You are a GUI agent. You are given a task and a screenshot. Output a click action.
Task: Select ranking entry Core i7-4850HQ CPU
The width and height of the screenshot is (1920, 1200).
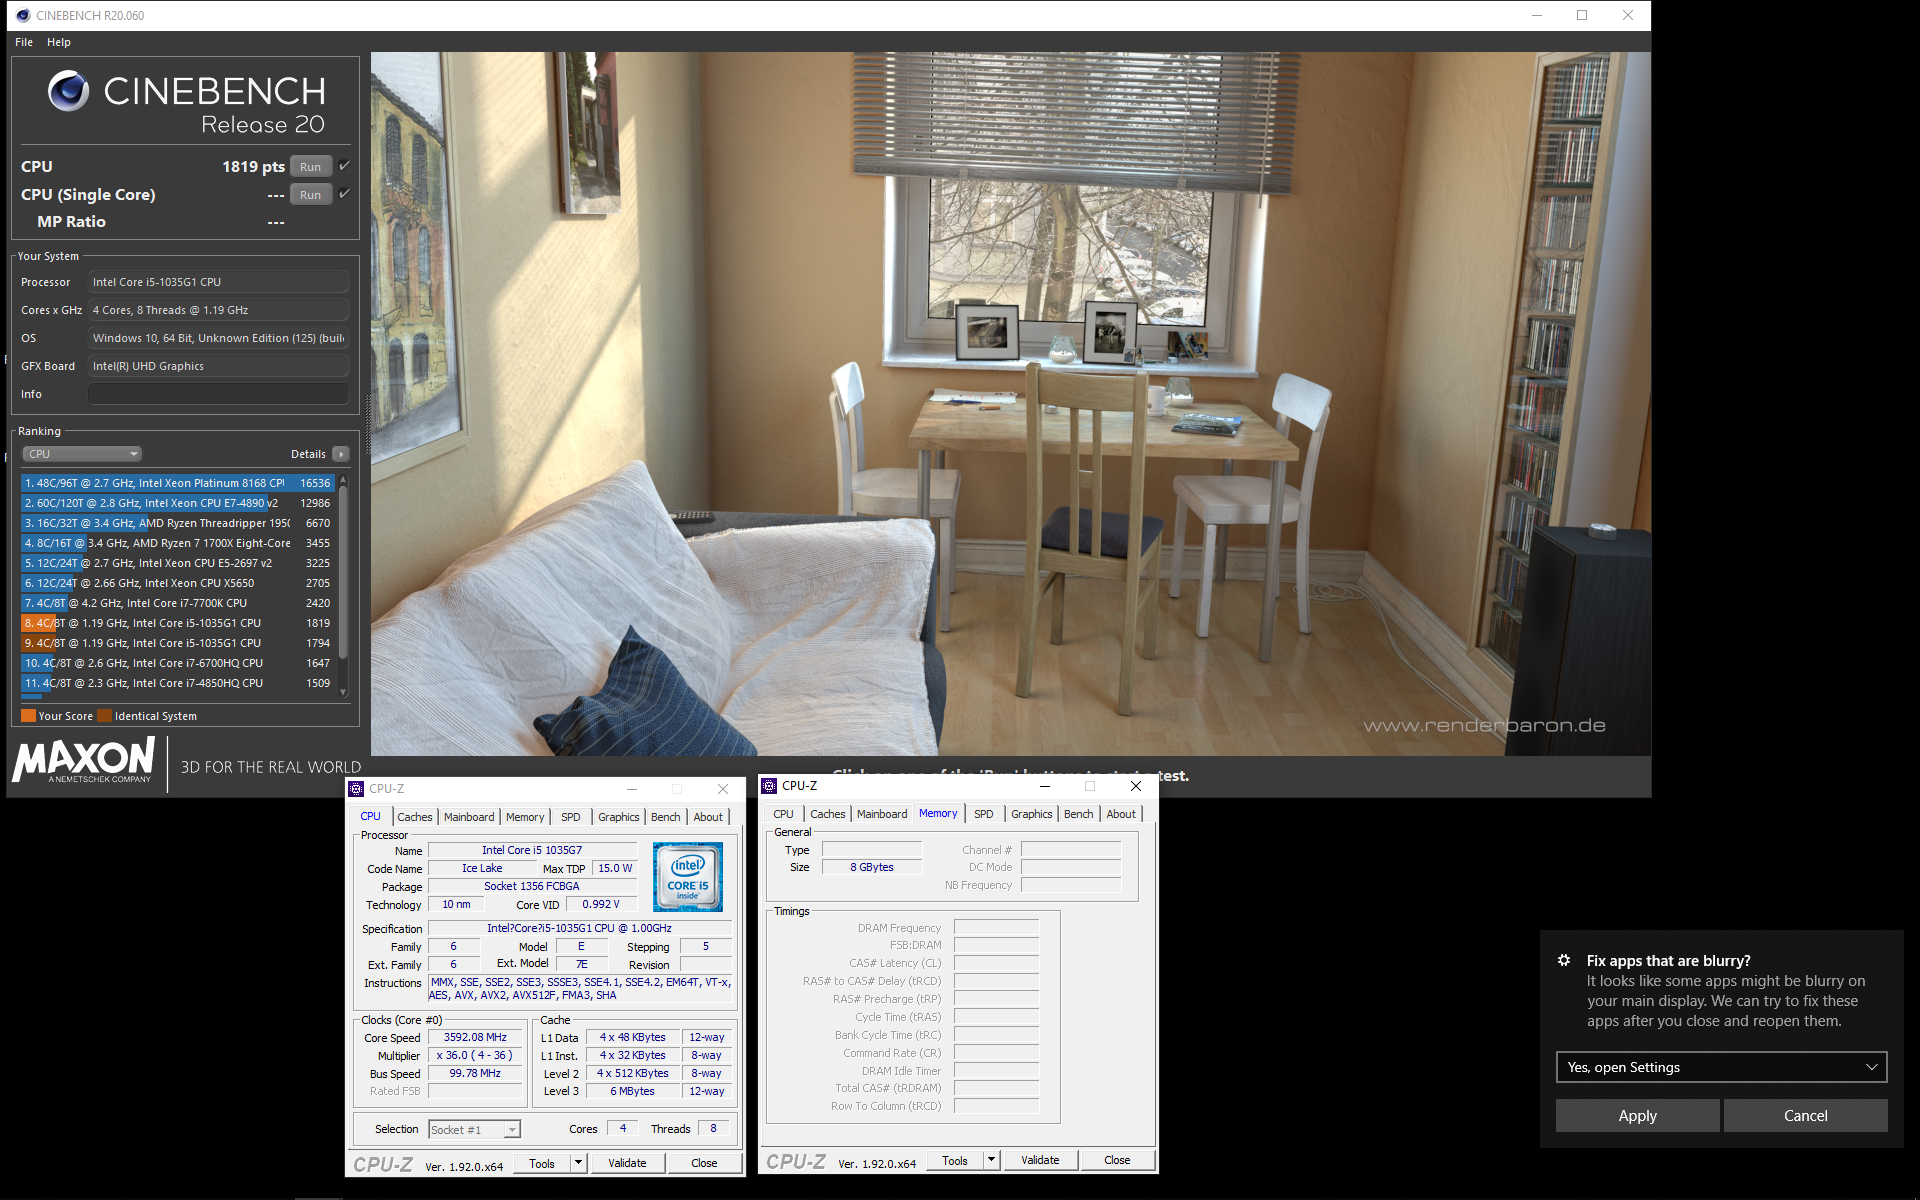[177, 683]
